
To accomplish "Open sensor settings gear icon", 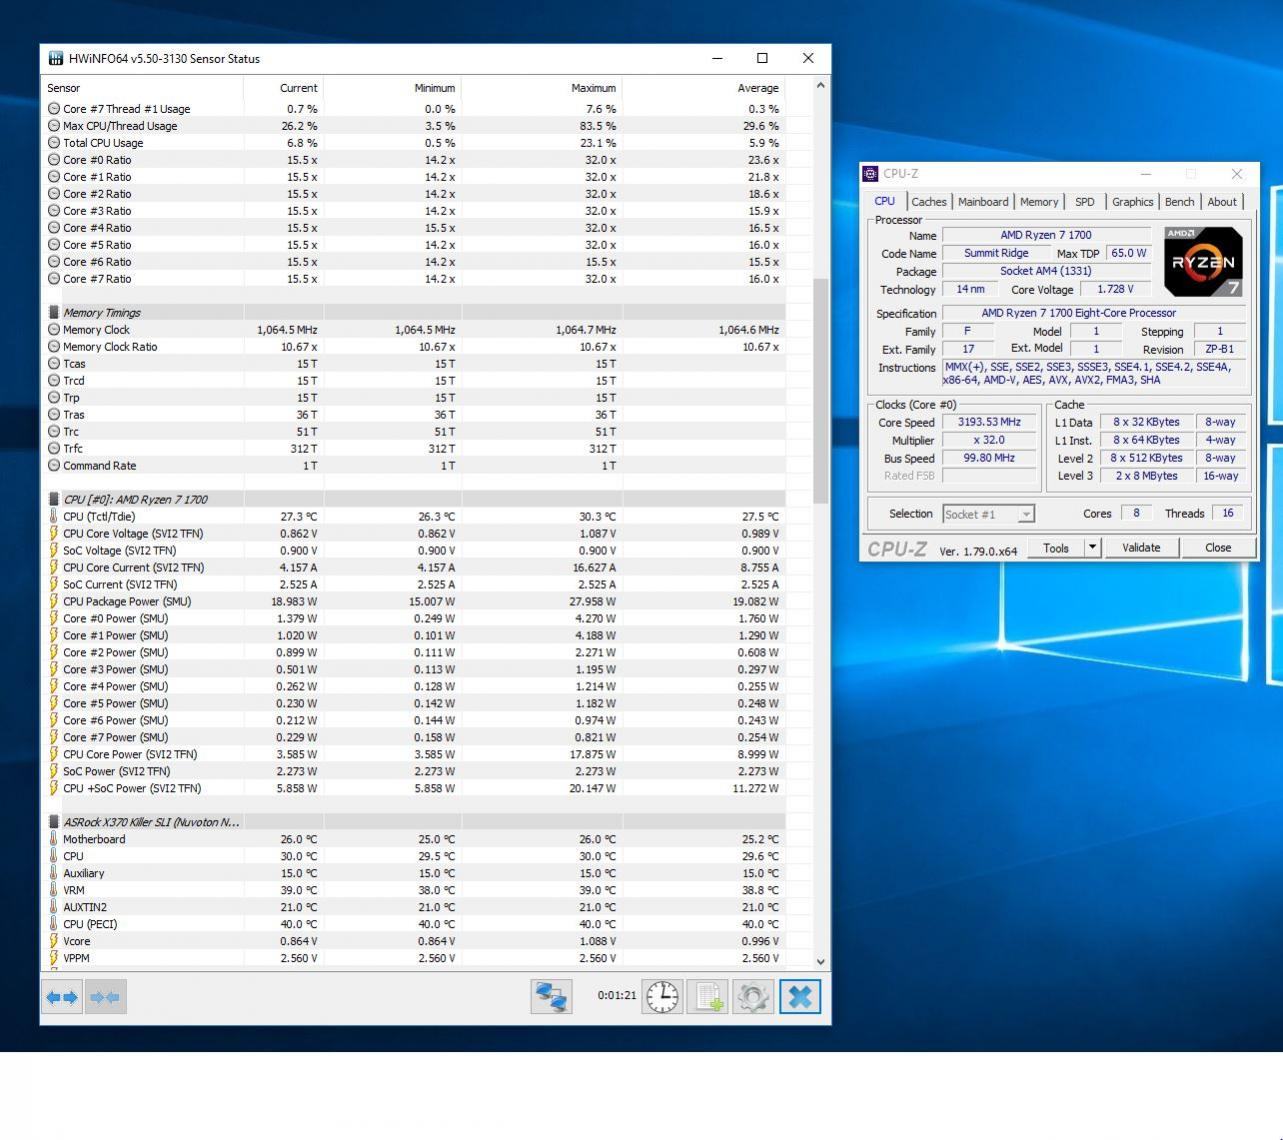I will pos(754,997).
